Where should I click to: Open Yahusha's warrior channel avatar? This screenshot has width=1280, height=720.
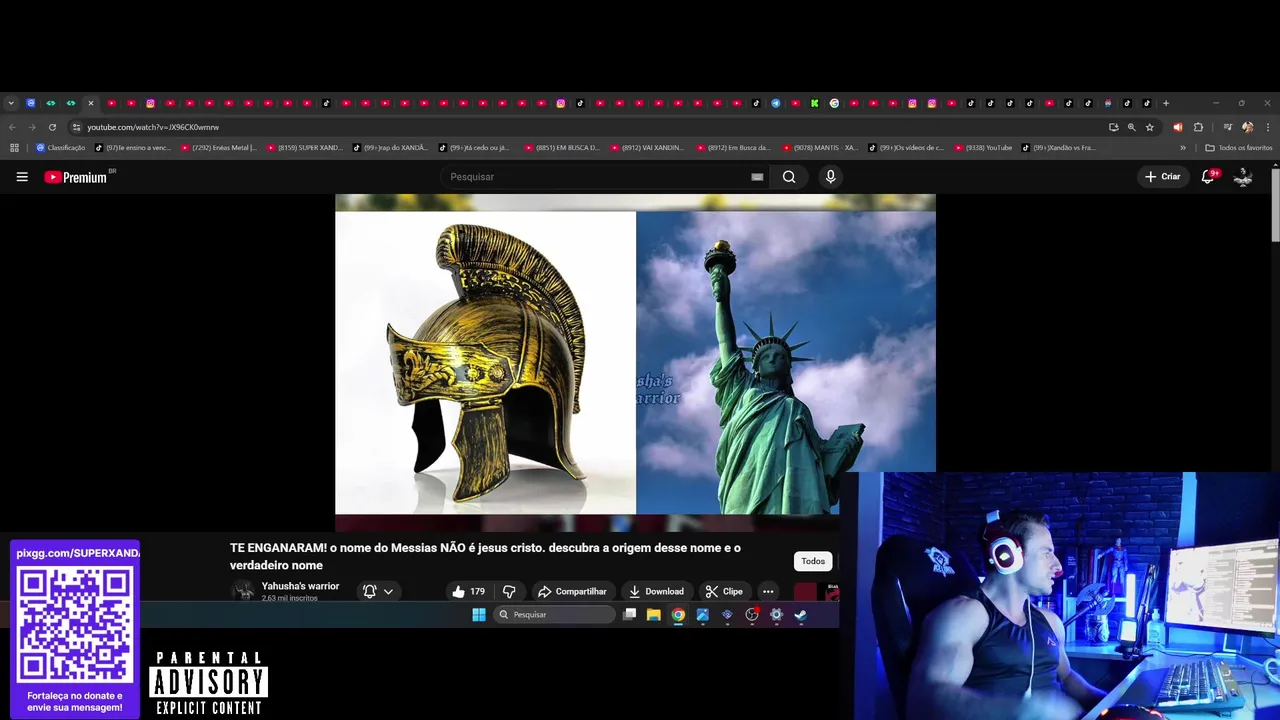pyautogui.click(x=243, y=591)
